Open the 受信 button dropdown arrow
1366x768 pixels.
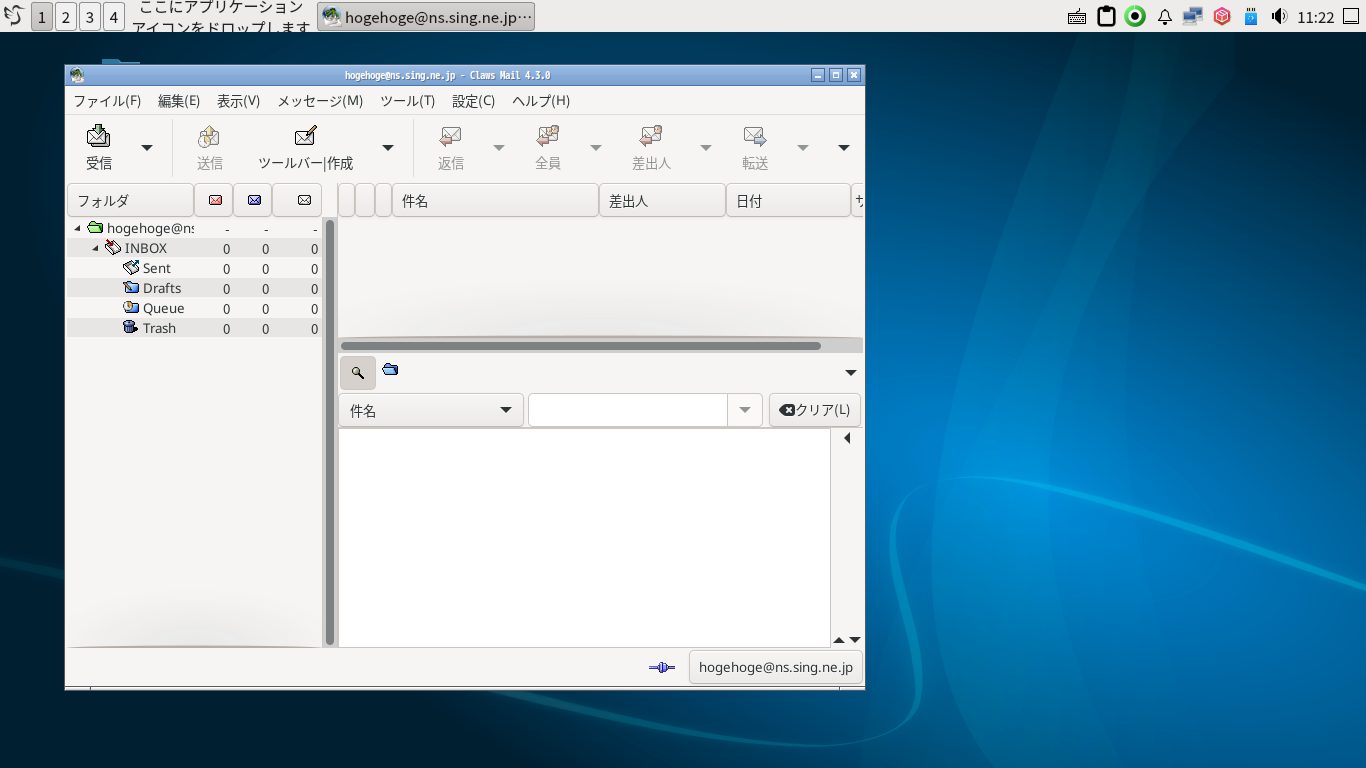(146, 147)
